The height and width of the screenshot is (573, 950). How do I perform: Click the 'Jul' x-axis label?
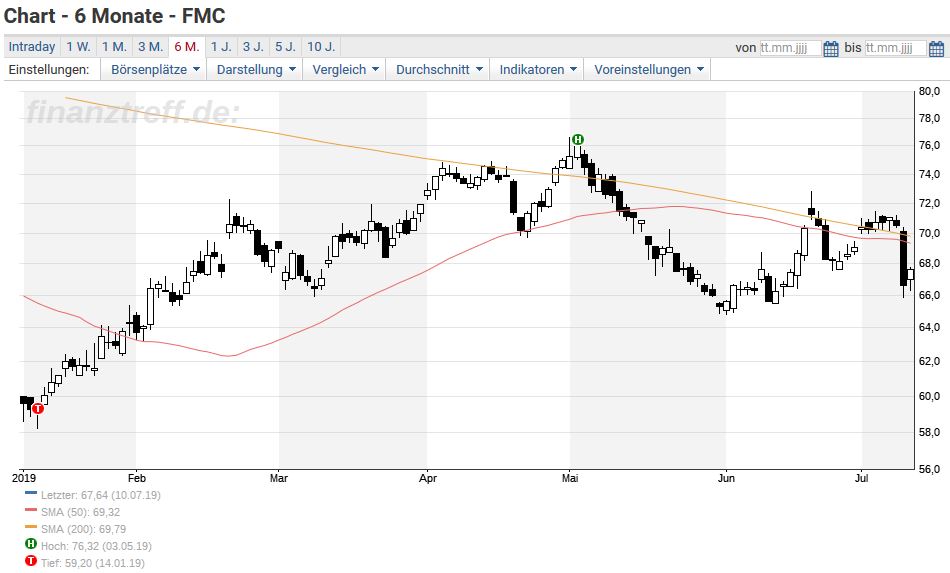[862, 478]
